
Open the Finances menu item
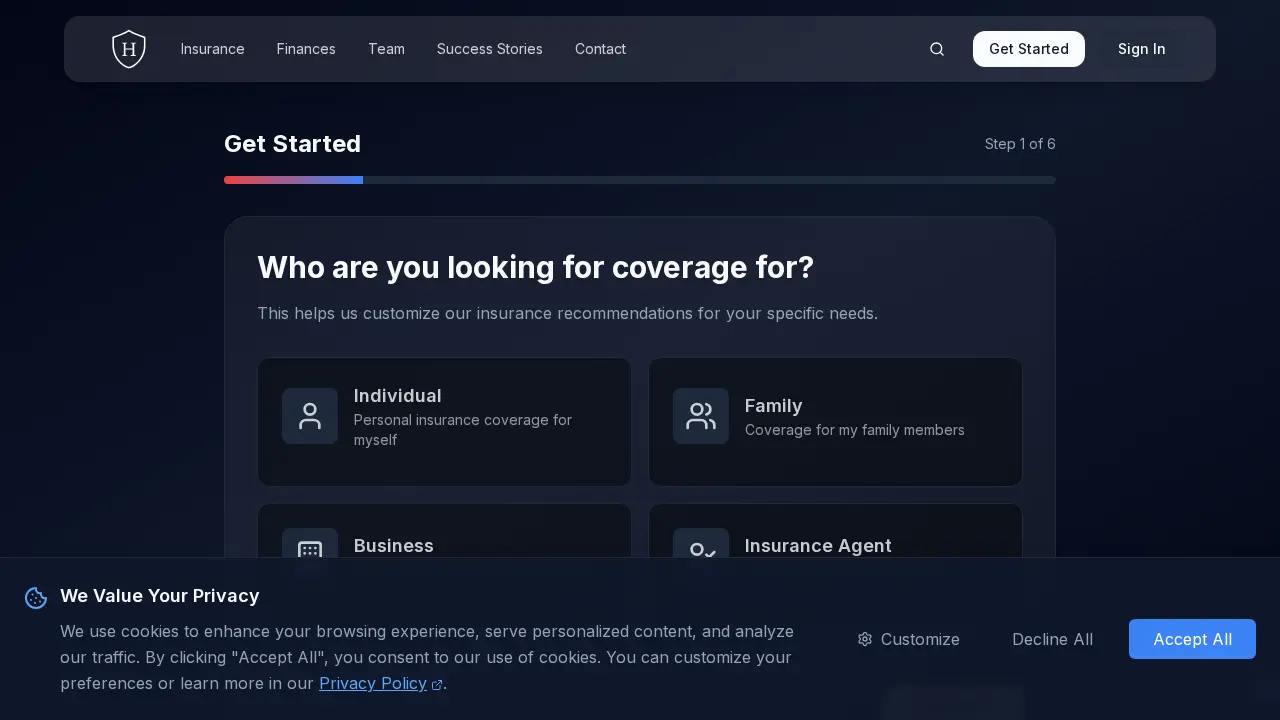pos(306,49)
